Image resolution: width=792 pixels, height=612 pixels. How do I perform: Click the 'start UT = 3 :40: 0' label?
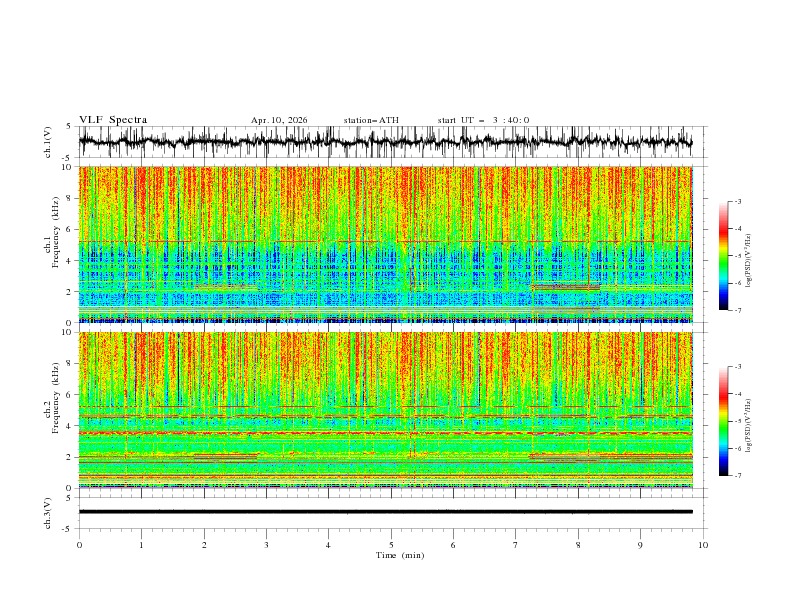[x=483, y=120]
